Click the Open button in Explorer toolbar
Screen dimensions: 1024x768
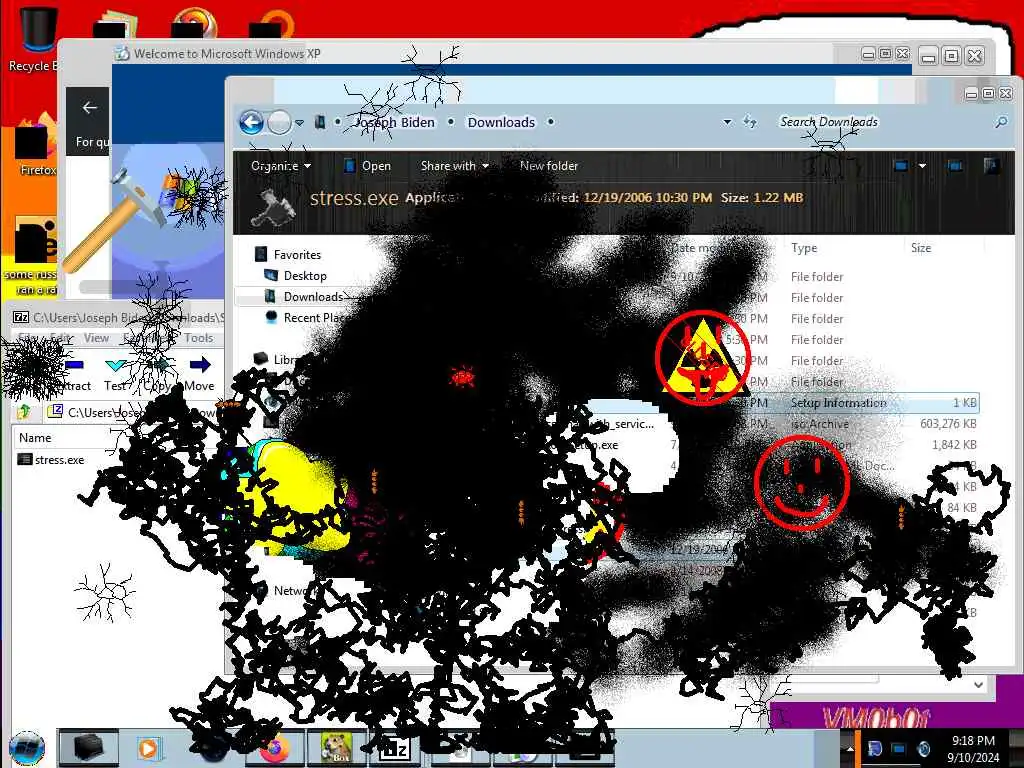(x=368, y=166)
